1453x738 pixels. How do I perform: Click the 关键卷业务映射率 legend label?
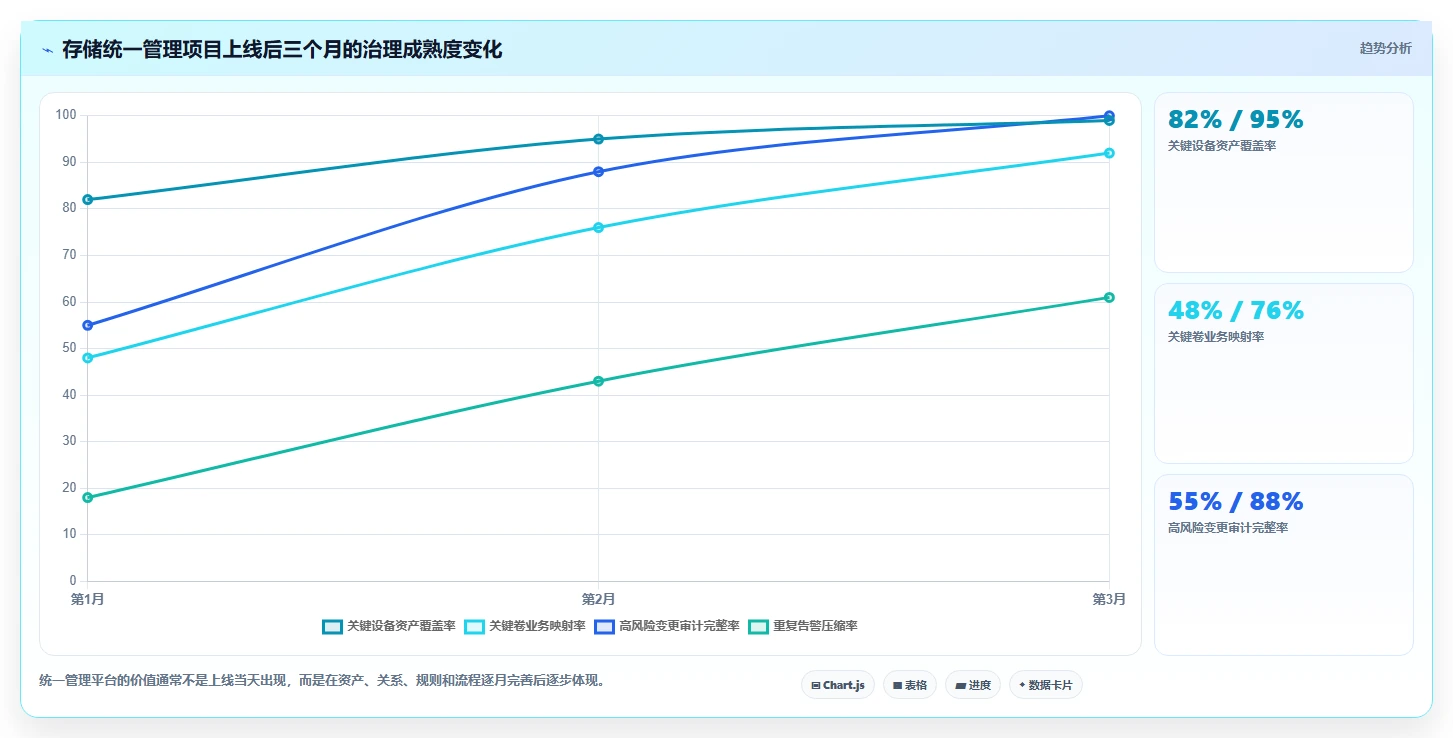point(537,626)
